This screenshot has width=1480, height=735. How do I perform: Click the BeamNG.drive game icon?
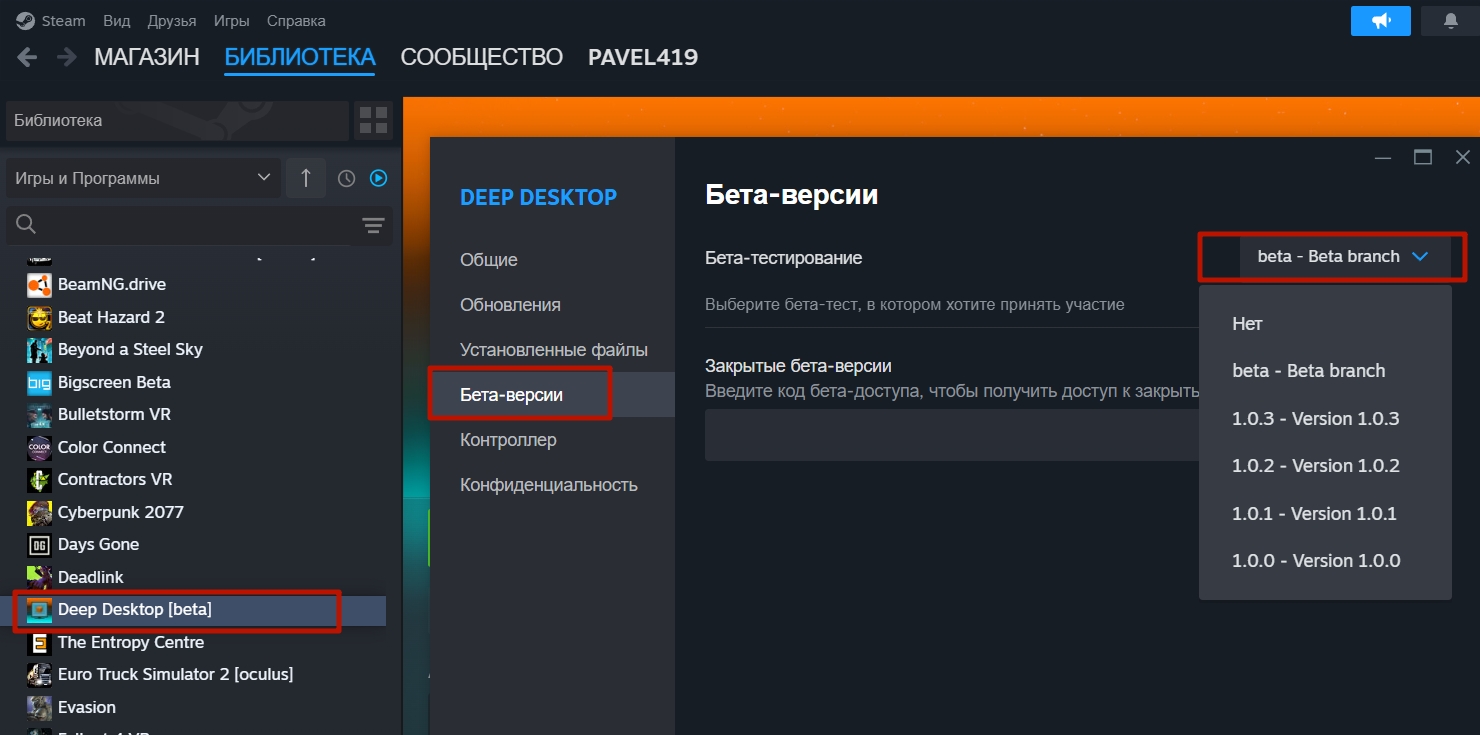pos(39,285)
